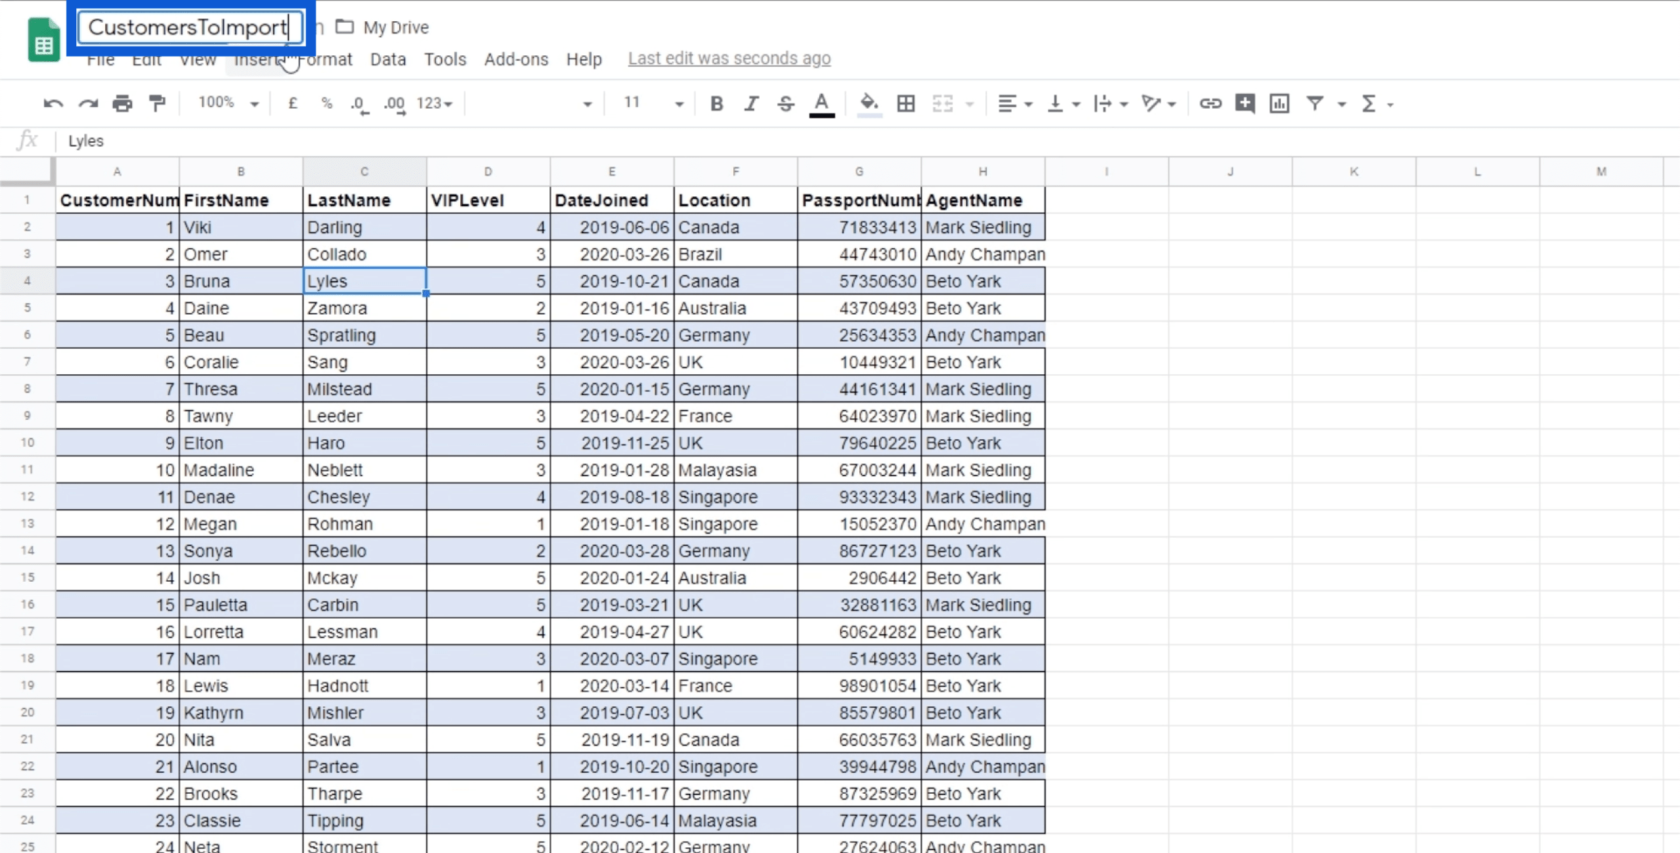Open filter views dropdown arrow
The image size is (1680, 853).
point(1341,104)
